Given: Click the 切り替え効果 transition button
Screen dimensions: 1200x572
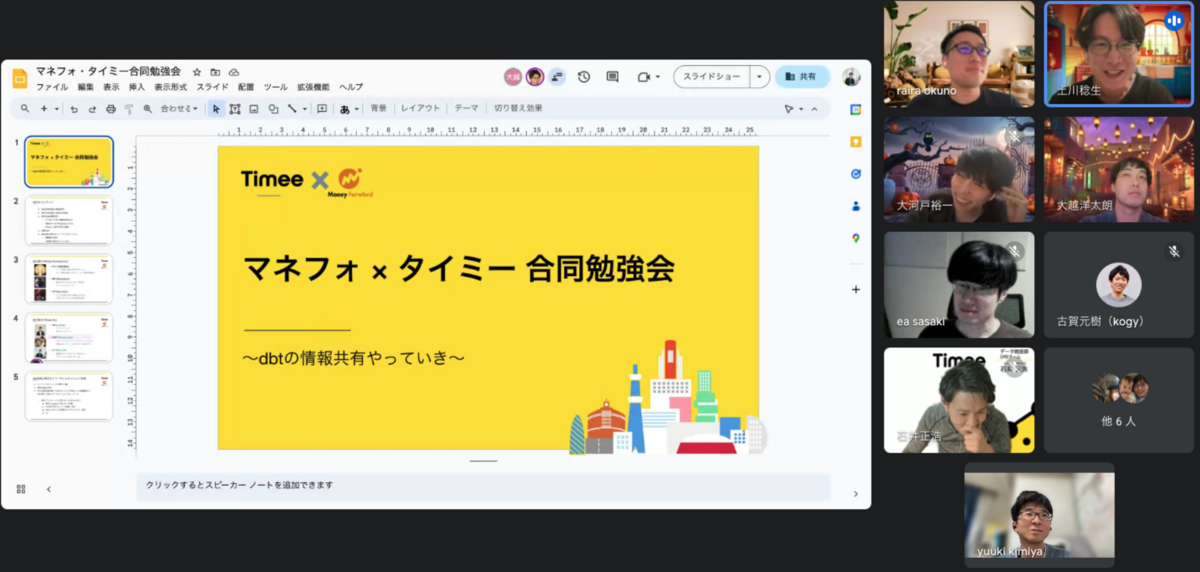Looking at the screenshot, I should tap(518, 108).
